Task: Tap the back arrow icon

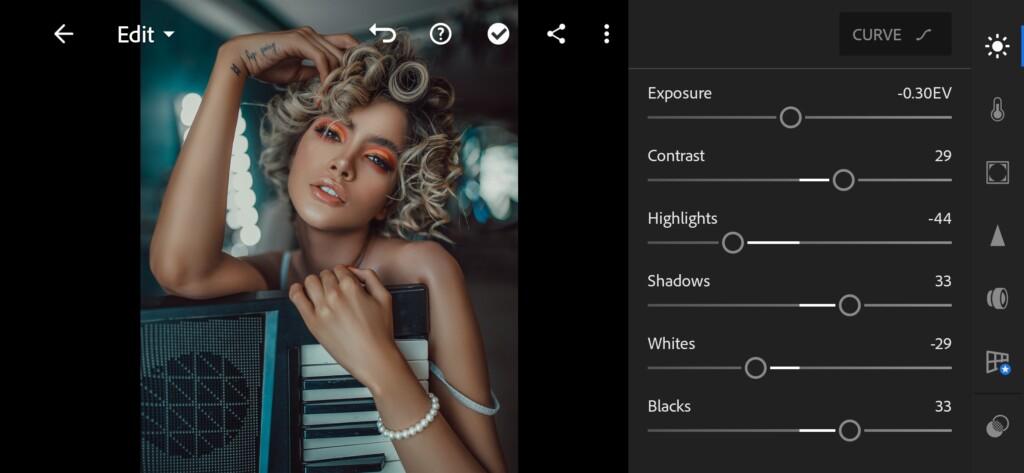Action: pyautogui.click(x=63, y=34)
